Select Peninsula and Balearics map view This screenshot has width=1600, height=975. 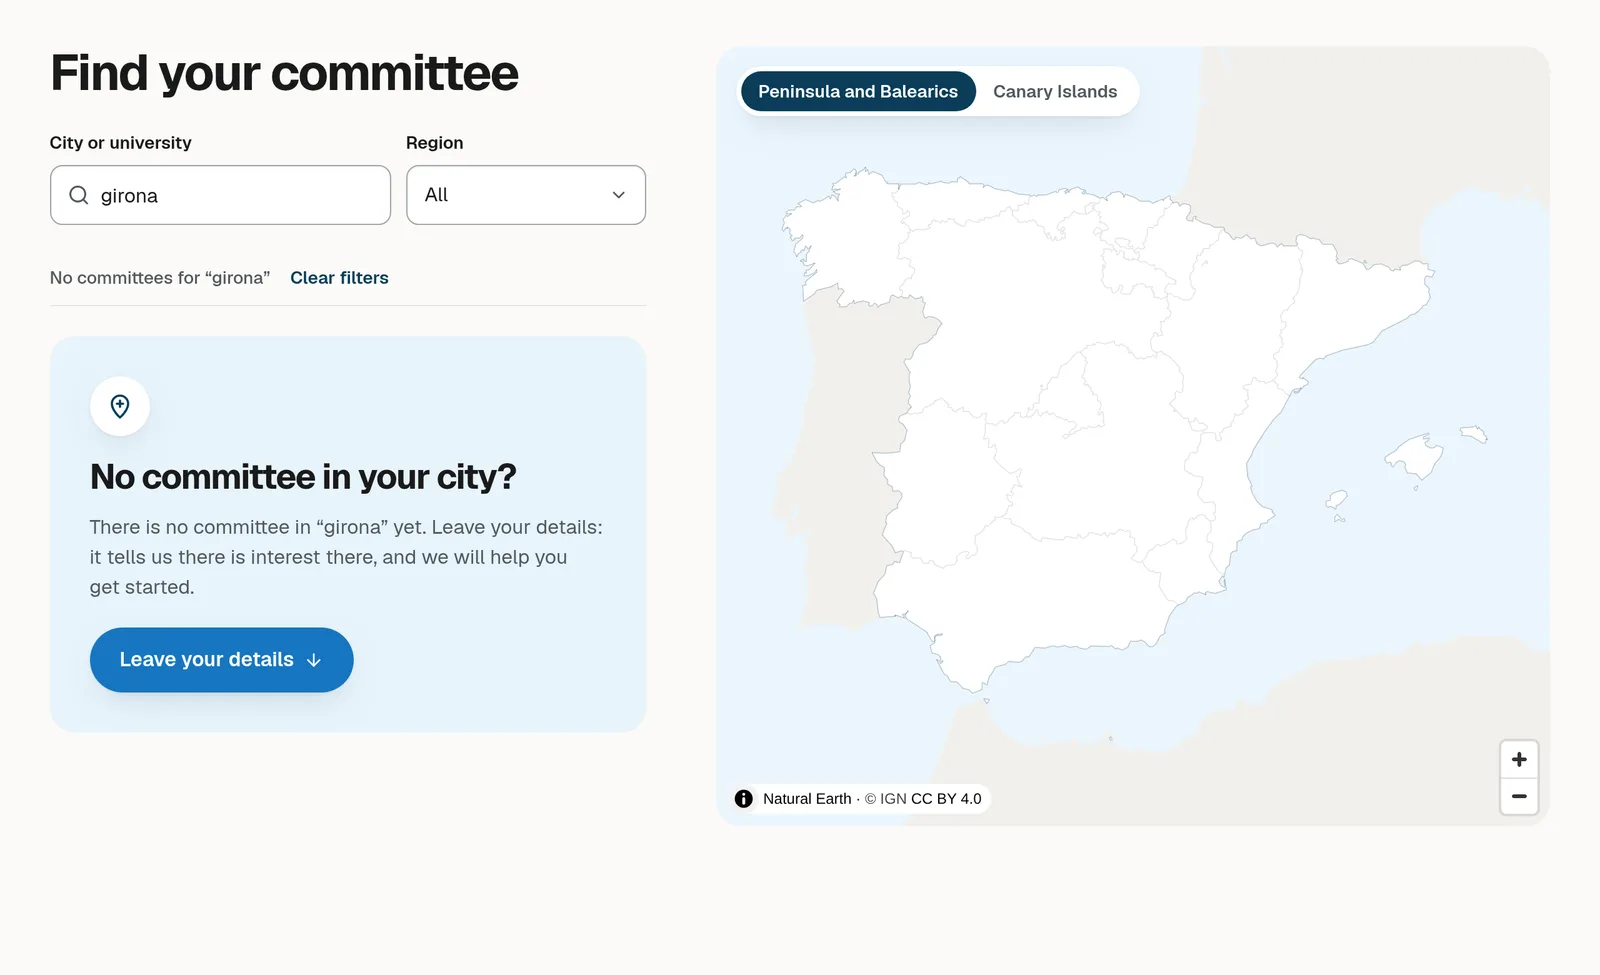click(x=858, y=92)
